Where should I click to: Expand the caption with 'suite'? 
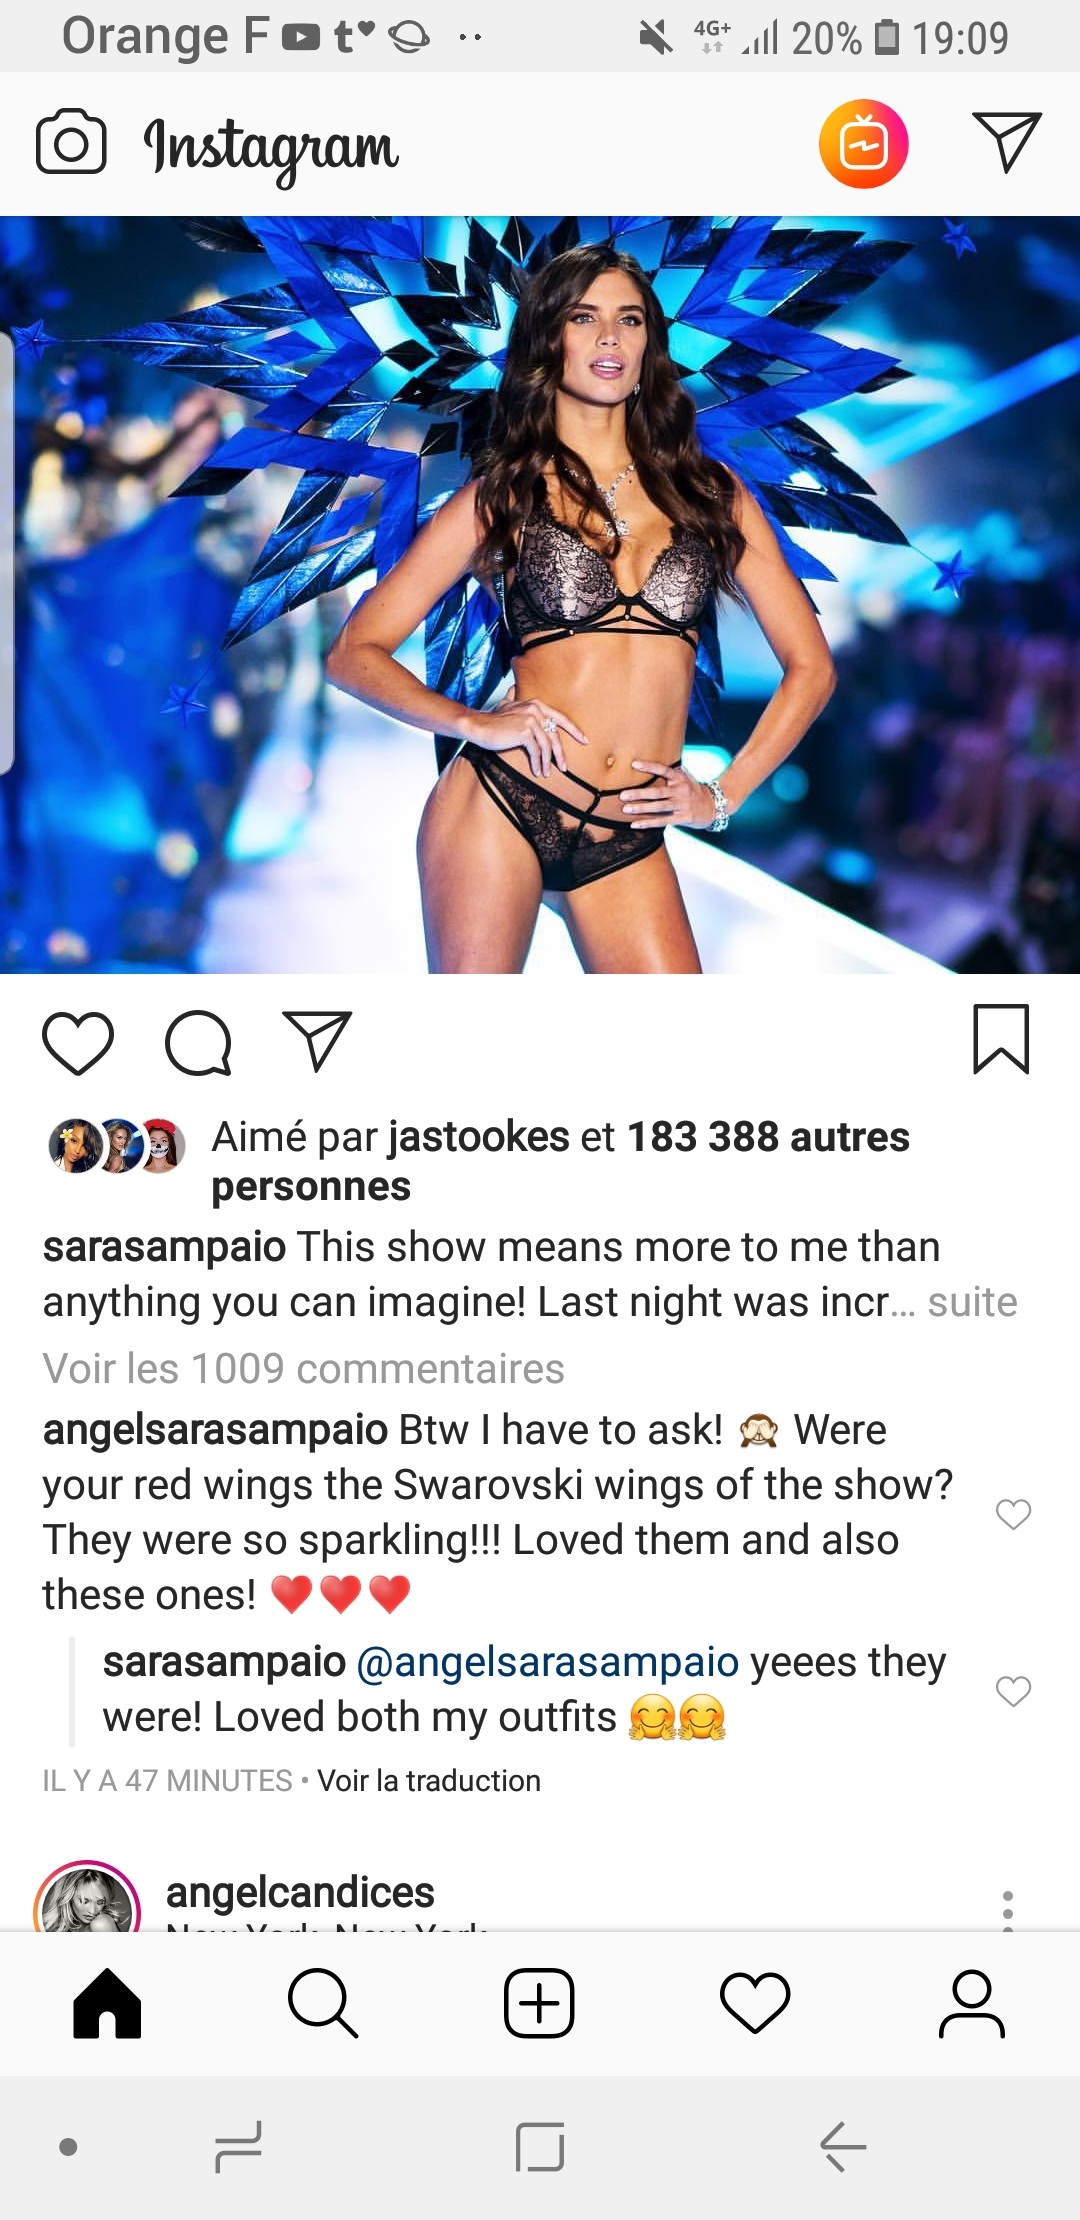click(972, 1302)
